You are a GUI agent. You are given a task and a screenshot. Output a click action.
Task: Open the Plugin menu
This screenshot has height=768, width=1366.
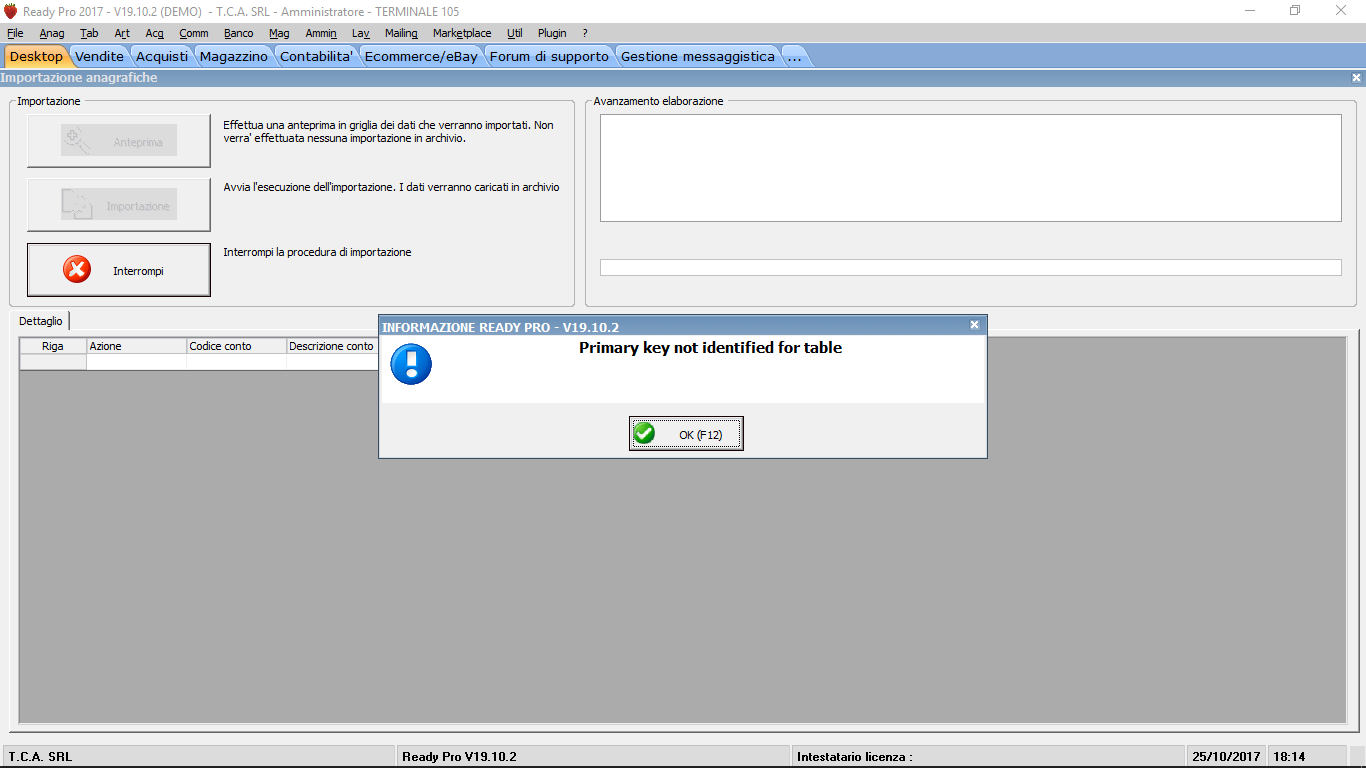point(552,33)
